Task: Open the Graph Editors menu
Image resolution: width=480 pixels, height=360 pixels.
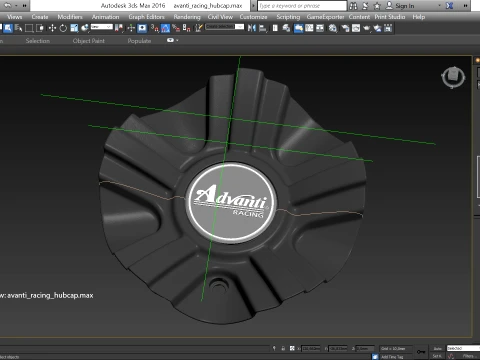Action: pos(147,17)
